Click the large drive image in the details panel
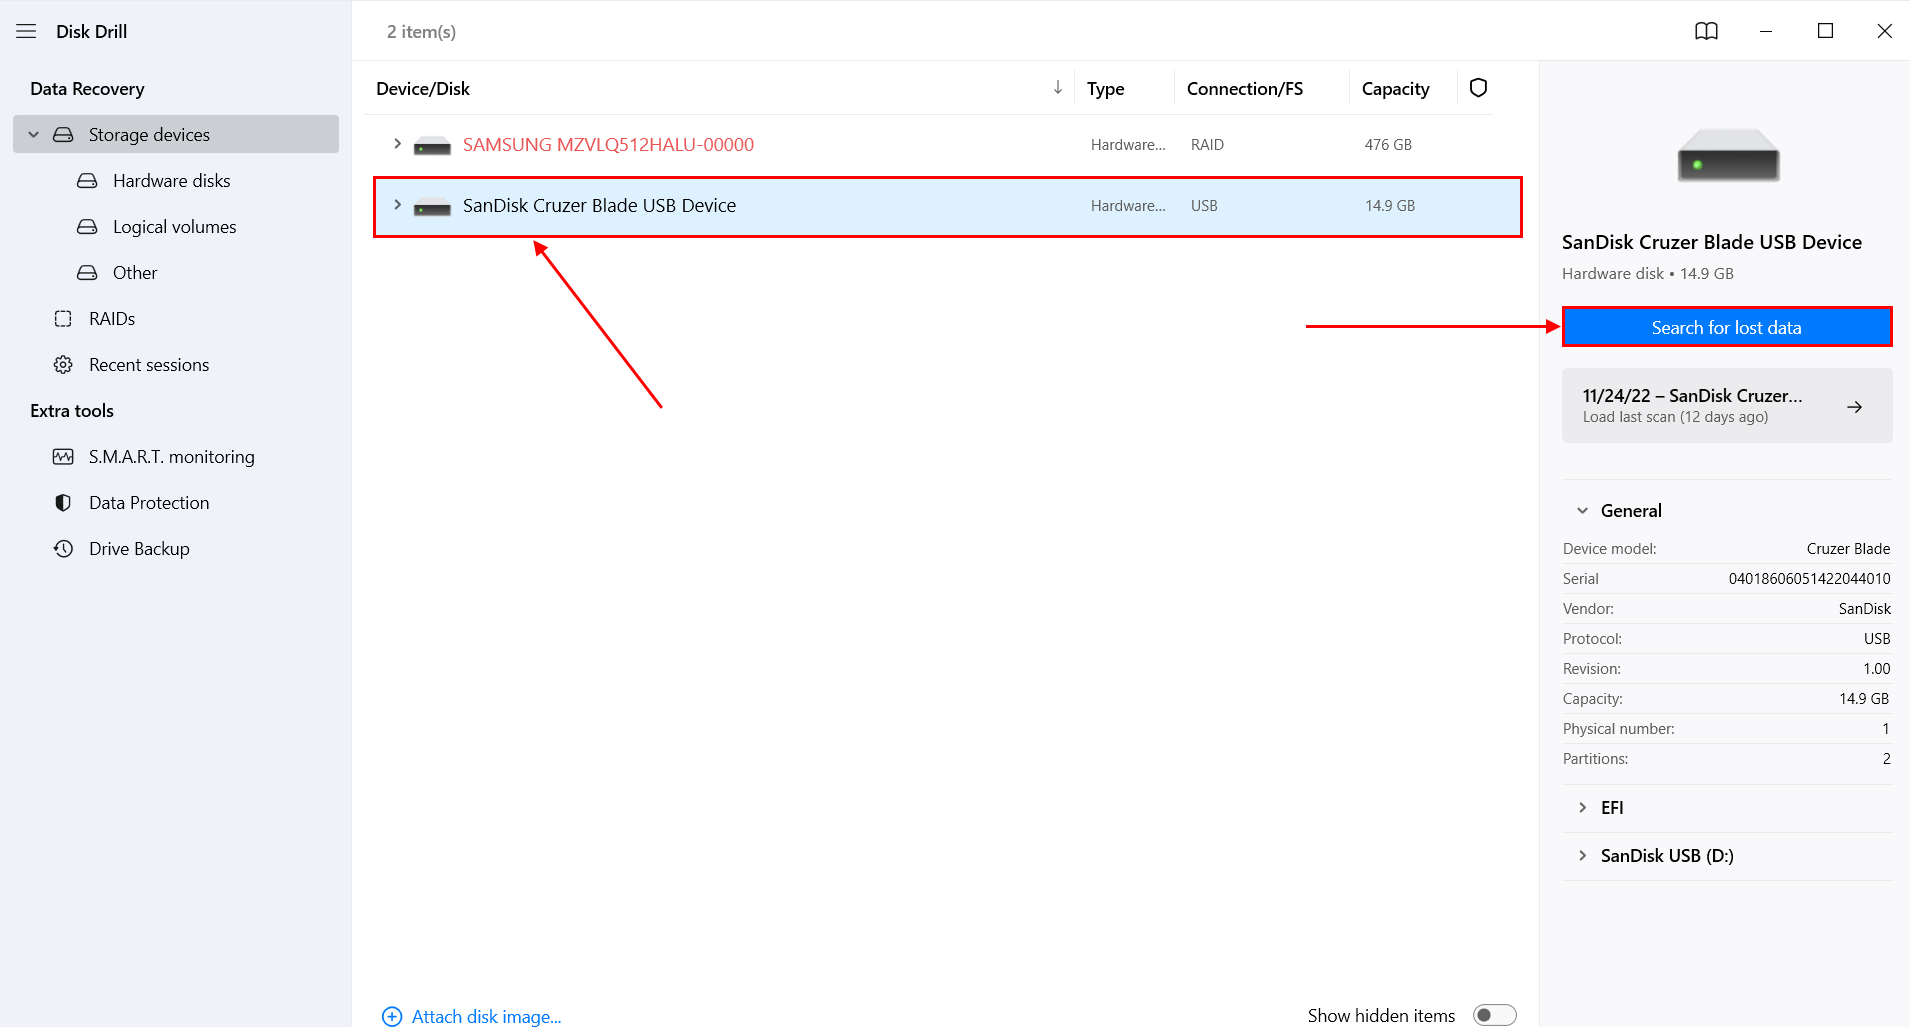Viewport: 1910px width, 1027px height. click(x=1728, y=155)
